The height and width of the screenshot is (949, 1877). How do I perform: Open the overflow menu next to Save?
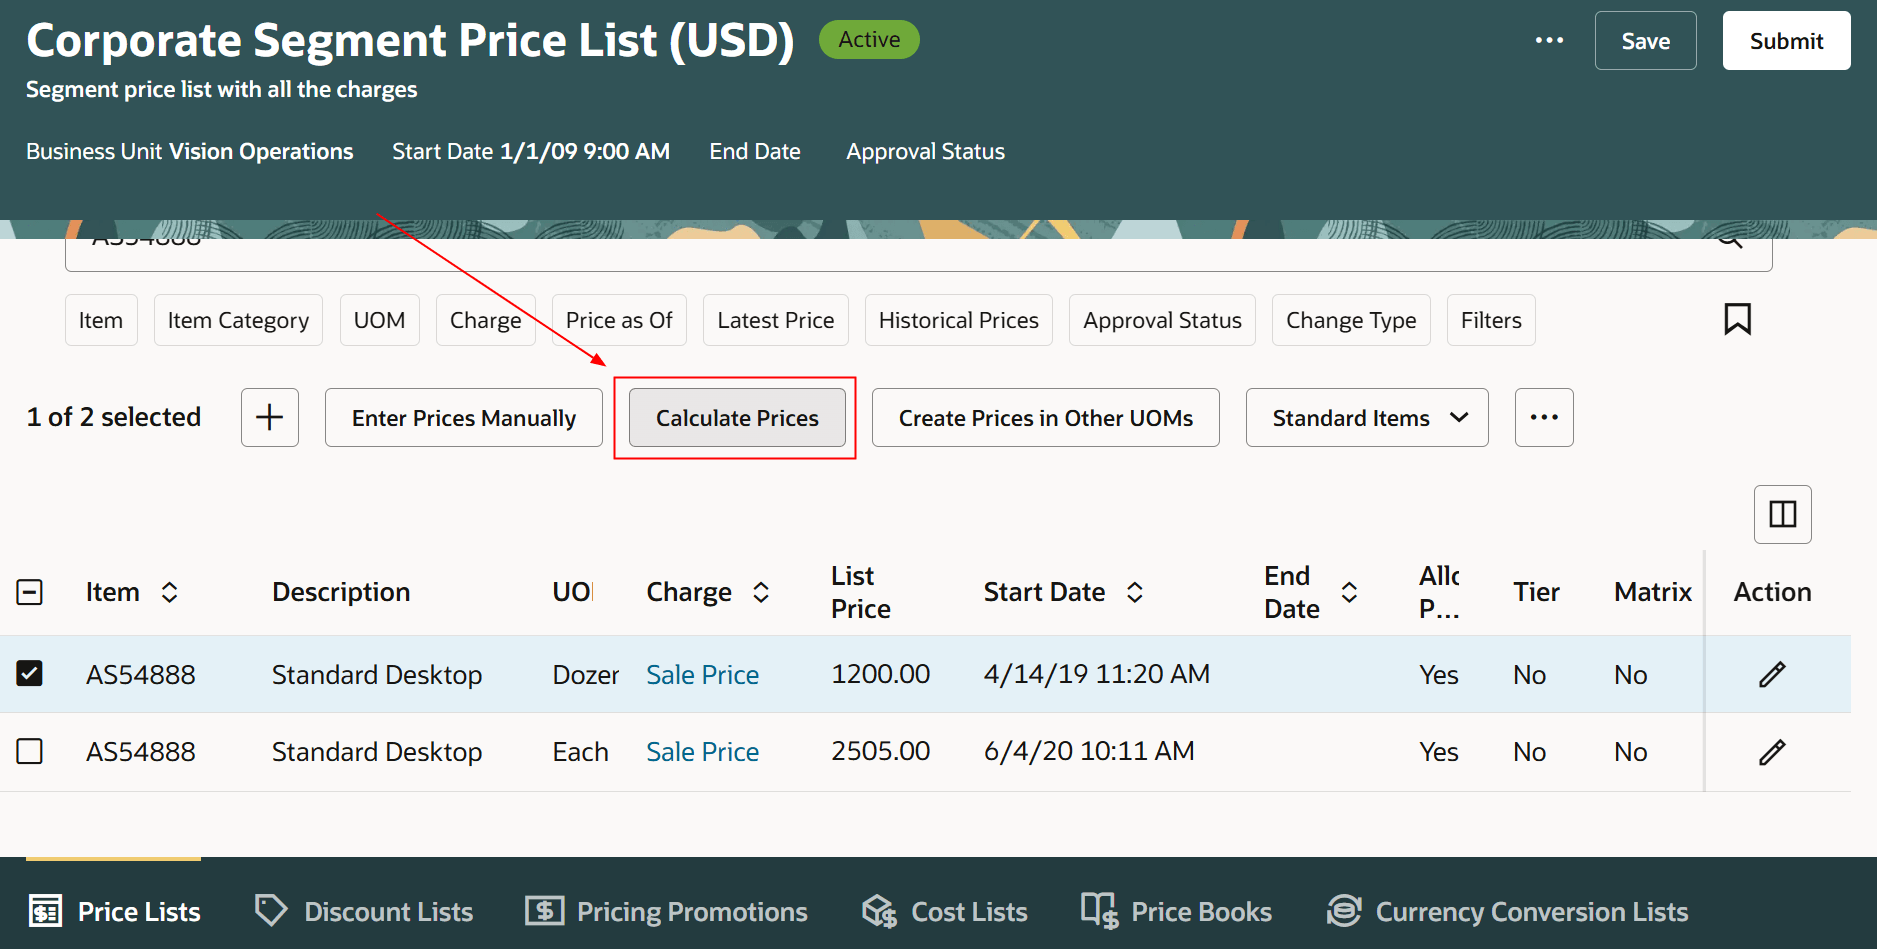[x=1550, y=40]
